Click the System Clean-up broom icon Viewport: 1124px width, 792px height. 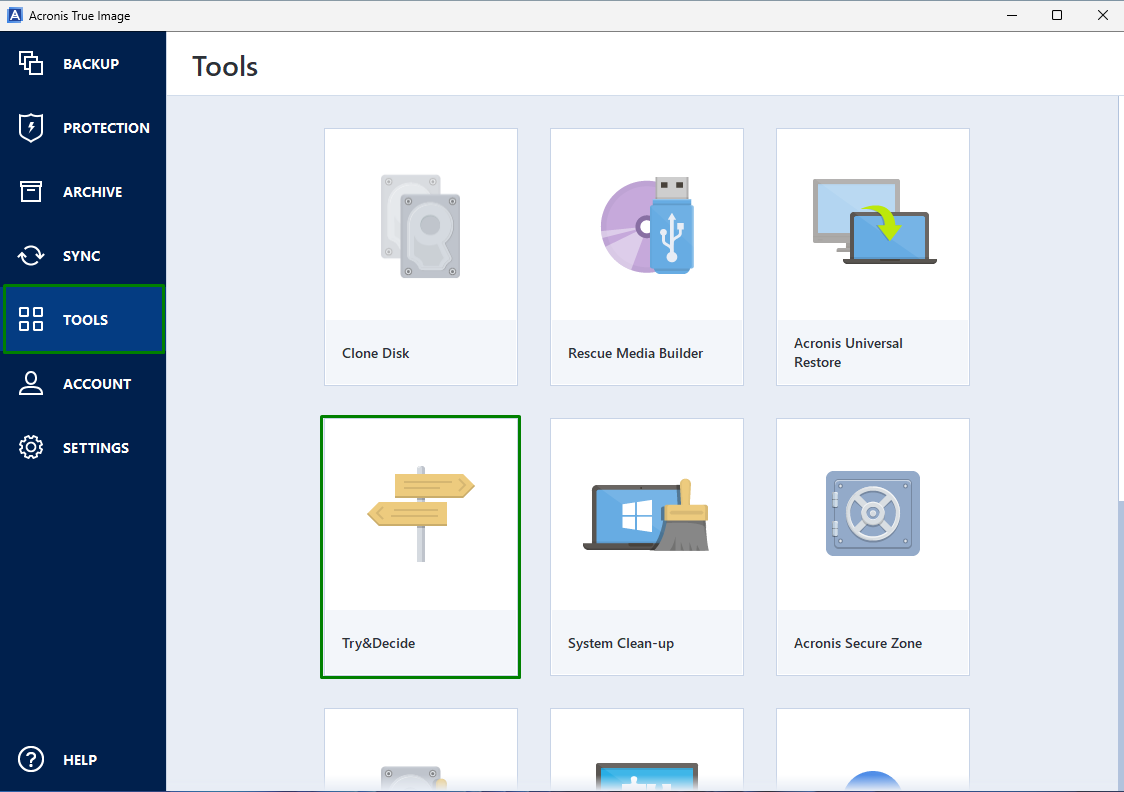tap(646, 514)
